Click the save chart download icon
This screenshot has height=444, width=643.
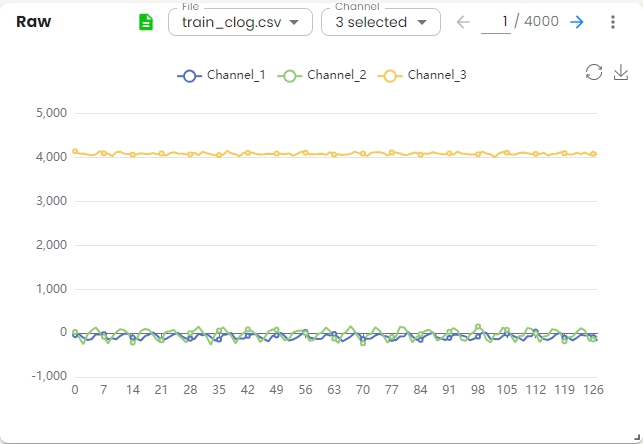[x=621, y=72]
